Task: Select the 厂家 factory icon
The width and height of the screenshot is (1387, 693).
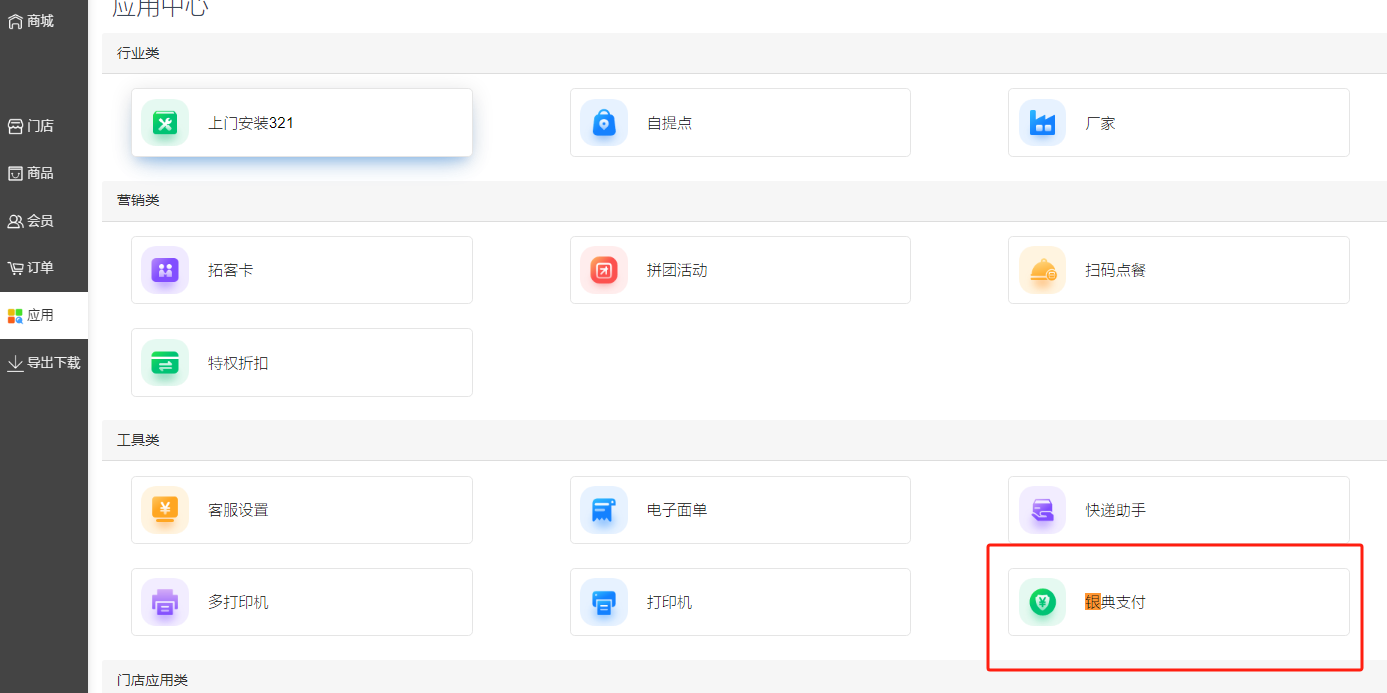Action: [1042, 123]
